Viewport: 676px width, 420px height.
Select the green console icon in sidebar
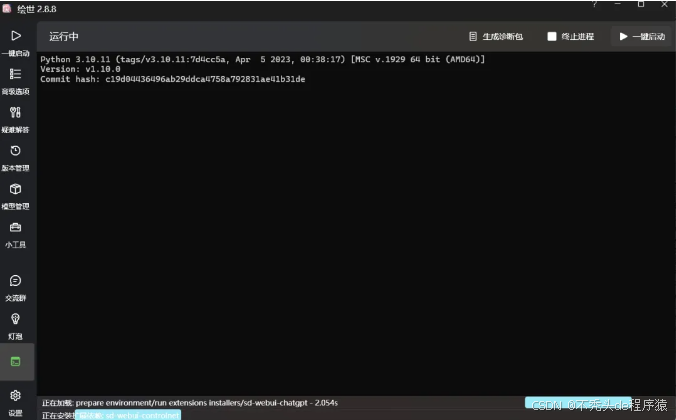click(x=16, y=361)
